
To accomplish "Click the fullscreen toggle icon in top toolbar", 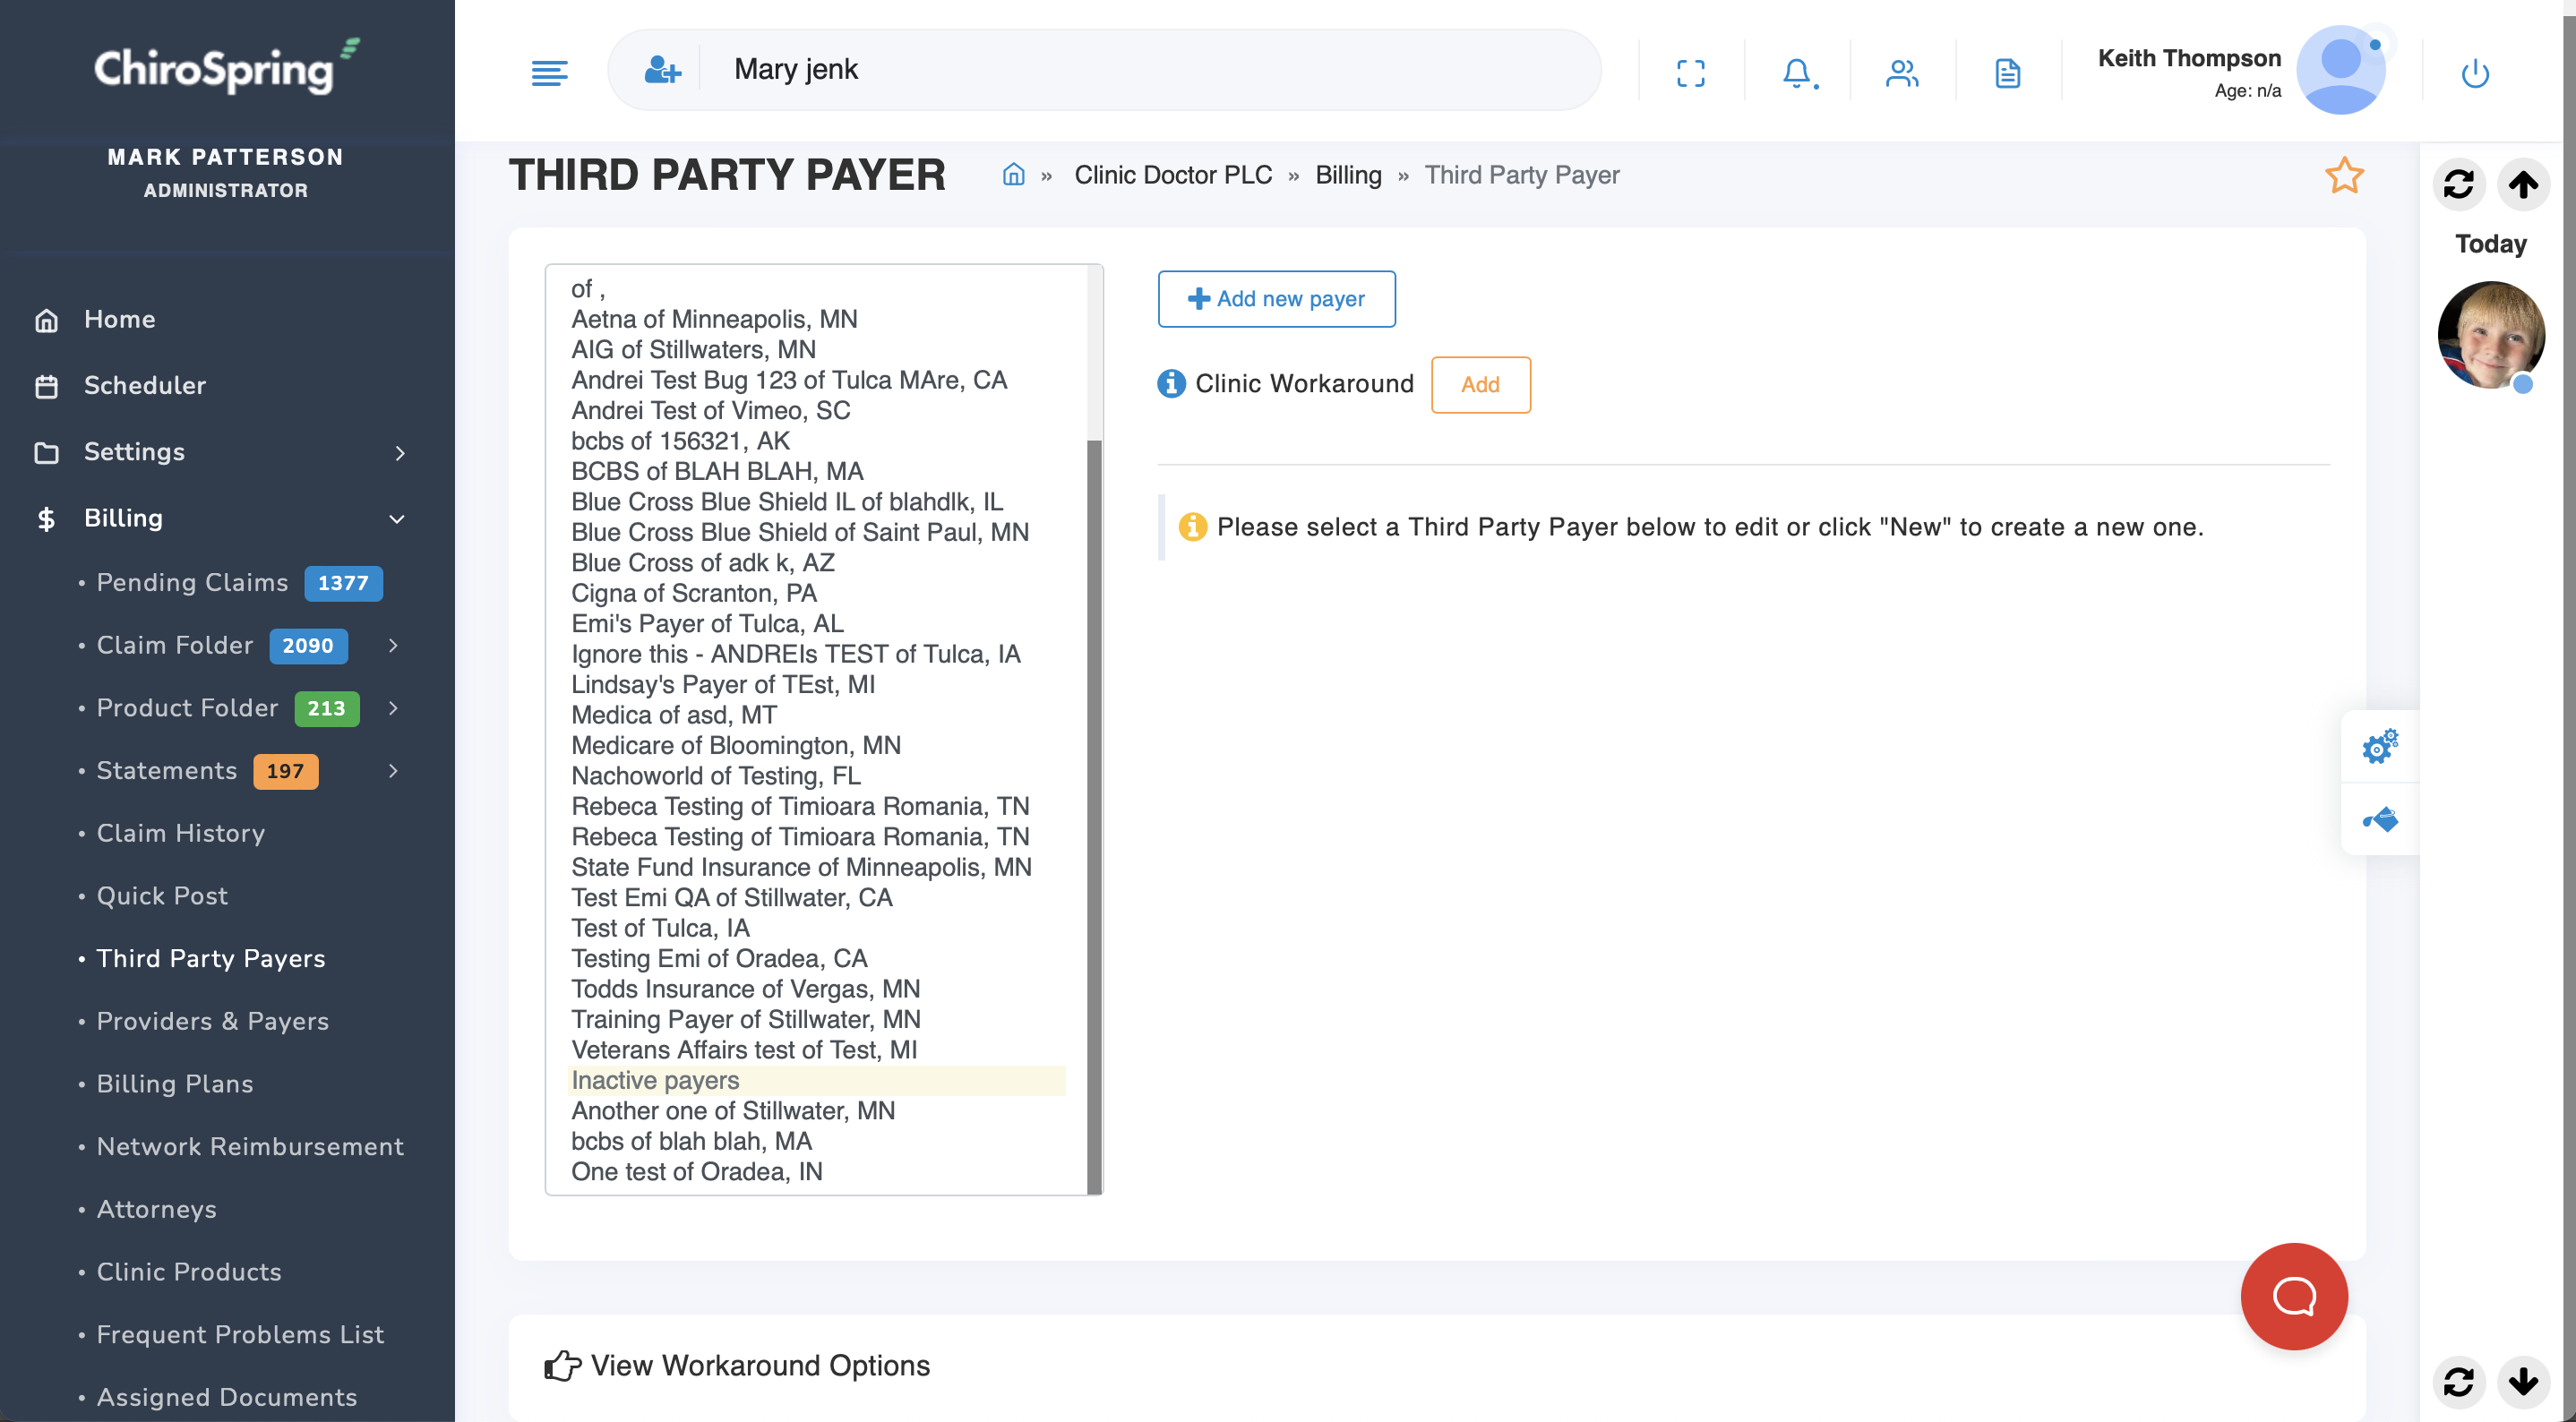I will coord(1691,70).
